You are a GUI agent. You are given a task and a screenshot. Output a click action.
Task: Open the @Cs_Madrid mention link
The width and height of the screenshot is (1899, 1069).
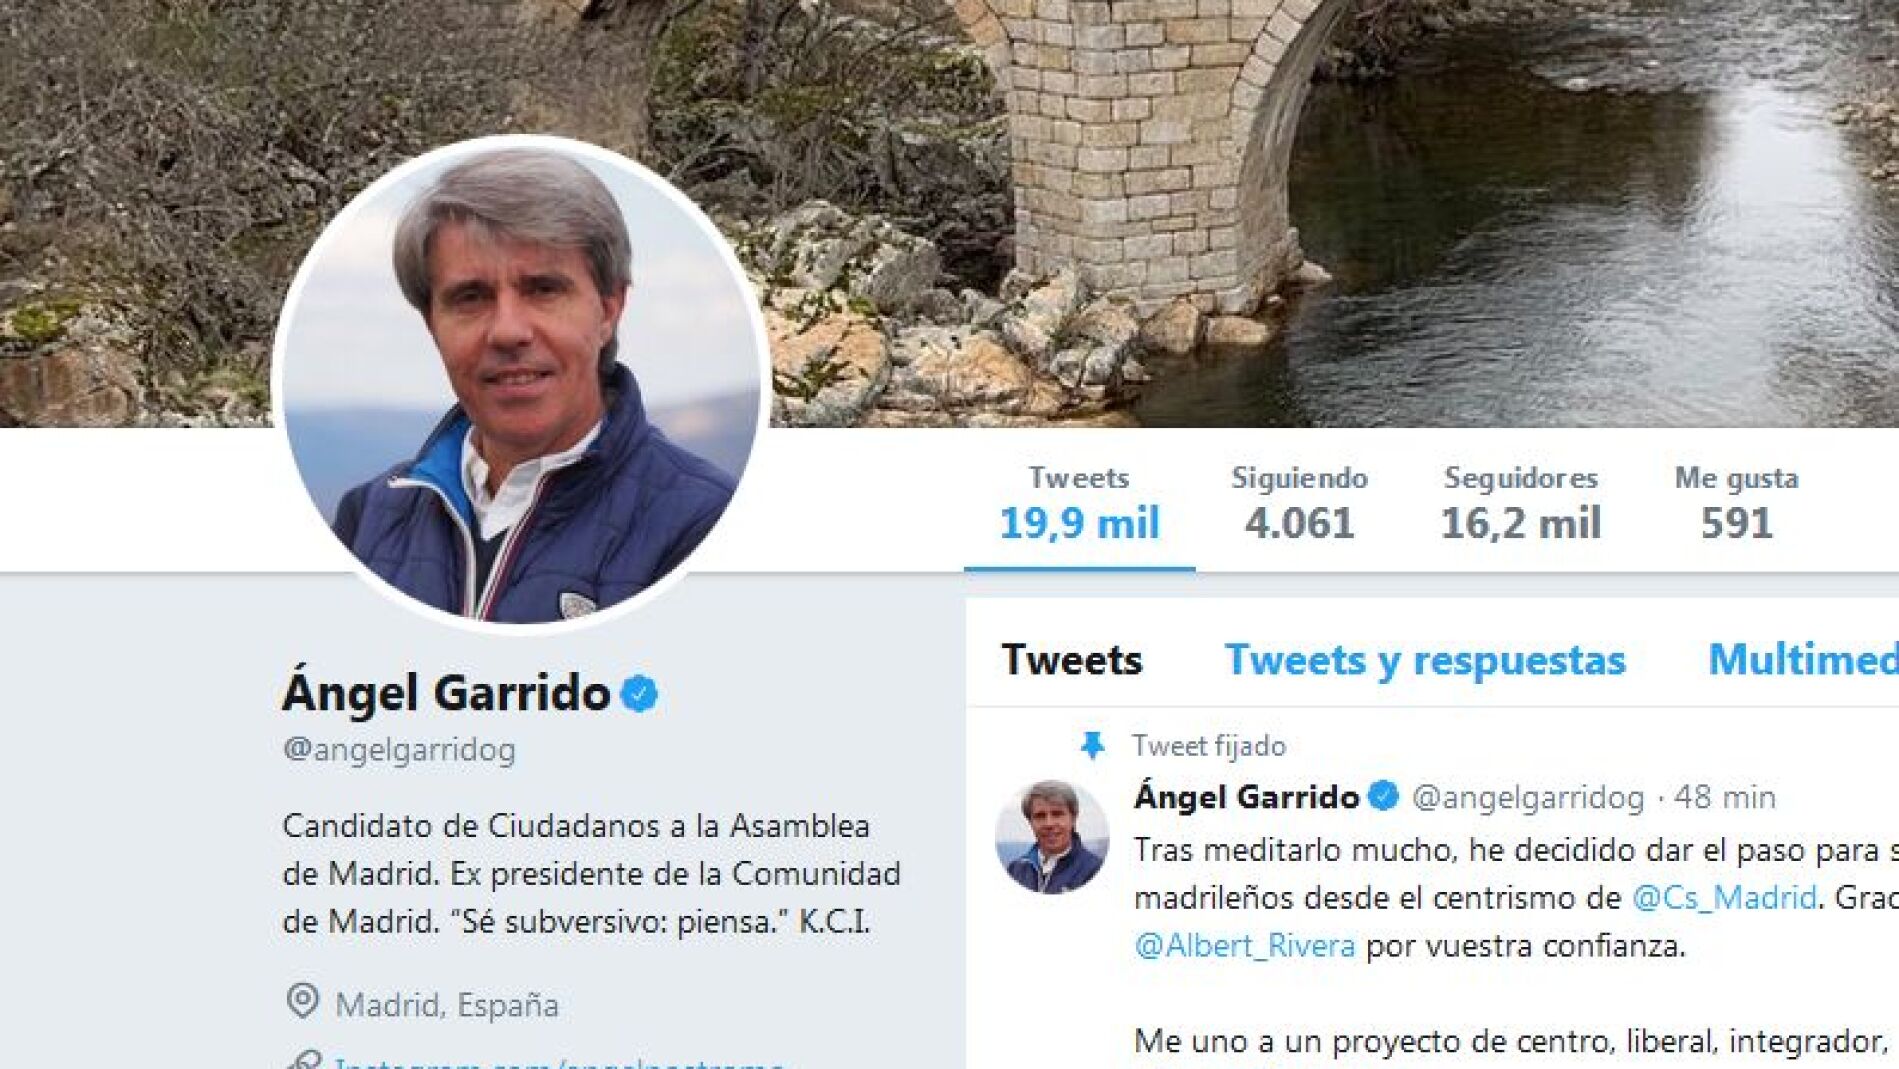1724,897
